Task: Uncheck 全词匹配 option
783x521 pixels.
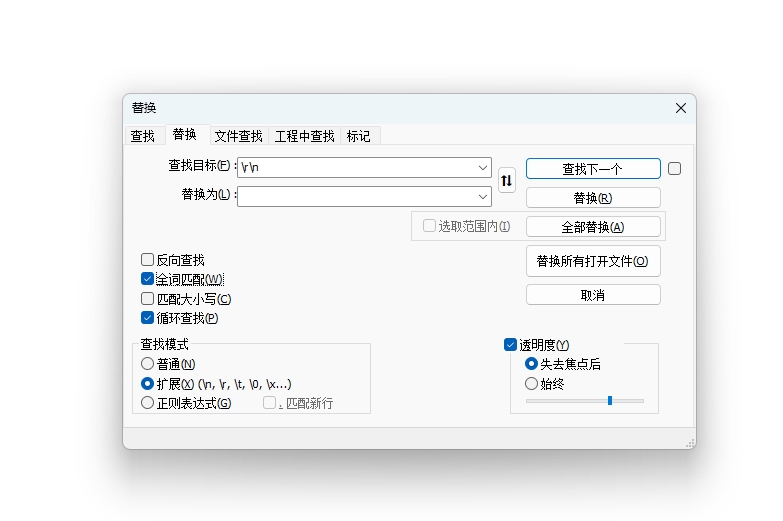Action: tap(148, 279)
